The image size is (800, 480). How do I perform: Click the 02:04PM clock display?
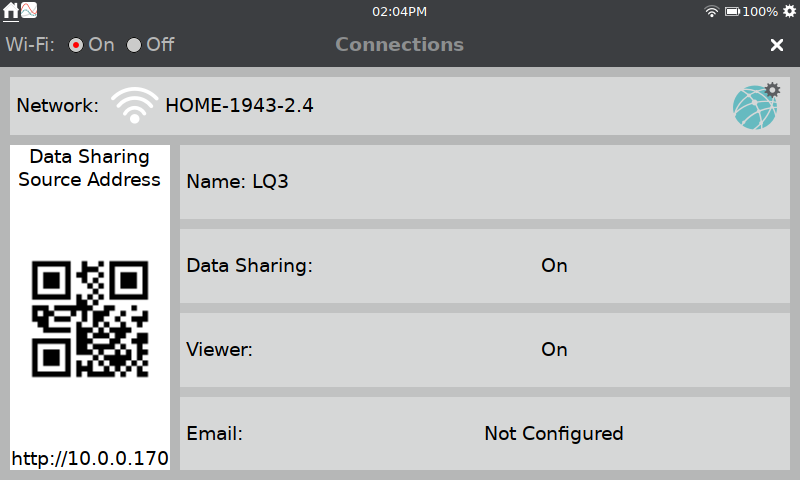click(399, 11)
